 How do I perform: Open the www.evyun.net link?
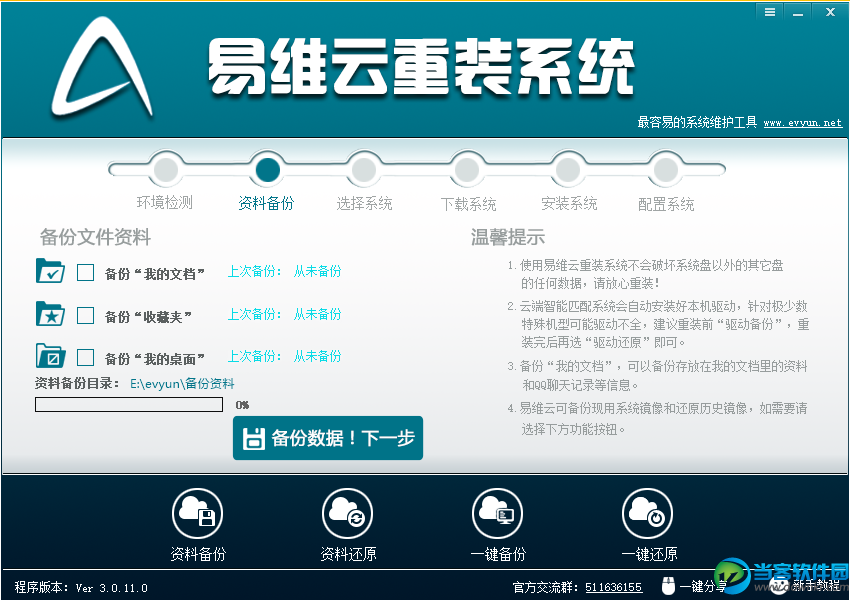(x=803, y=123)
